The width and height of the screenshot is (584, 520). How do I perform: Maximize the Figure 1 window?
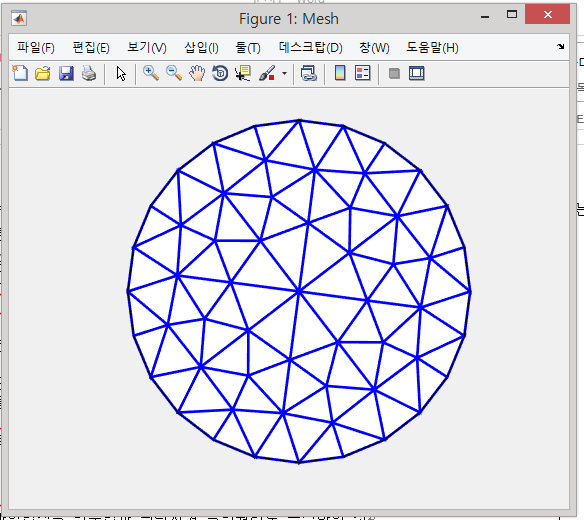point(512,15)
